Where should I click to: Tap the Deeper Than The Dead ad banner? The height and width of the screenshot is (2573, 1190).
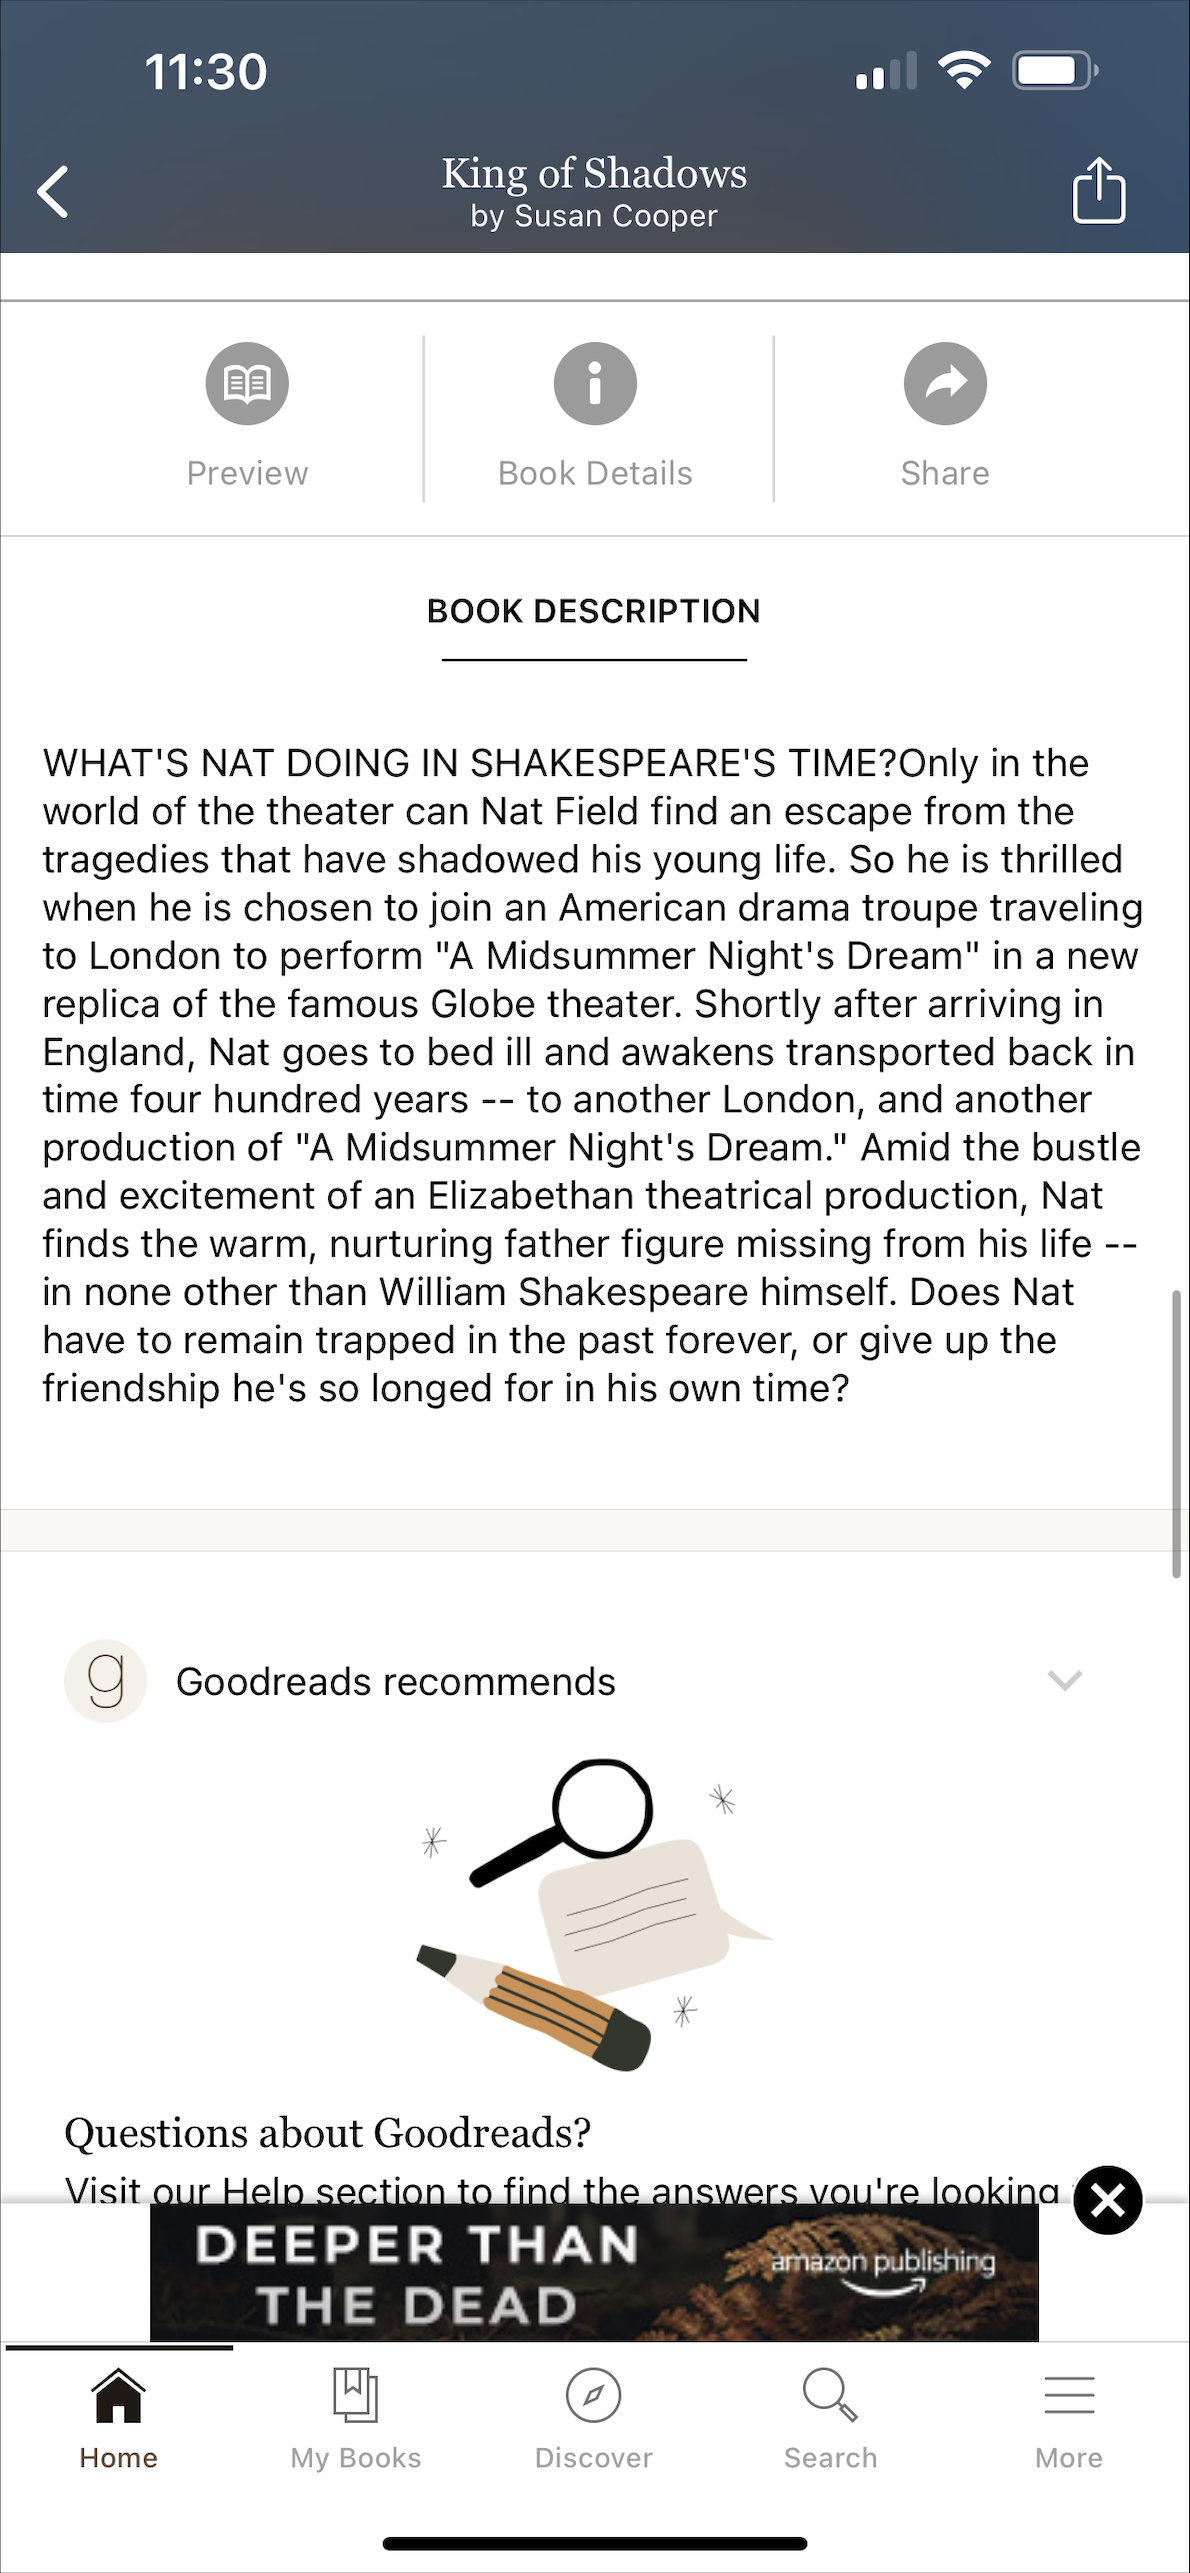[594, 2273]
